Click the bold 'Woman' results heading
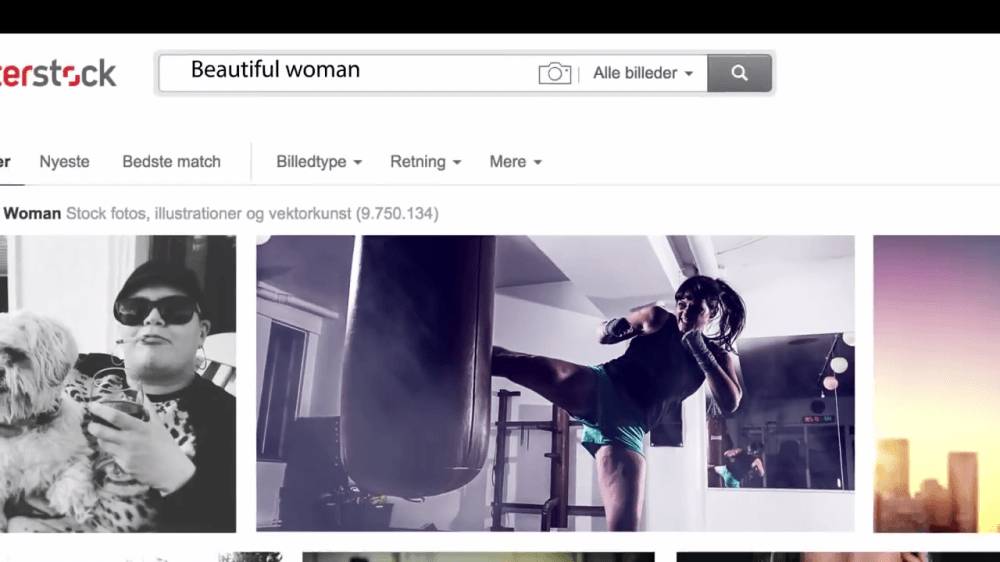 [x=32, y=214]
